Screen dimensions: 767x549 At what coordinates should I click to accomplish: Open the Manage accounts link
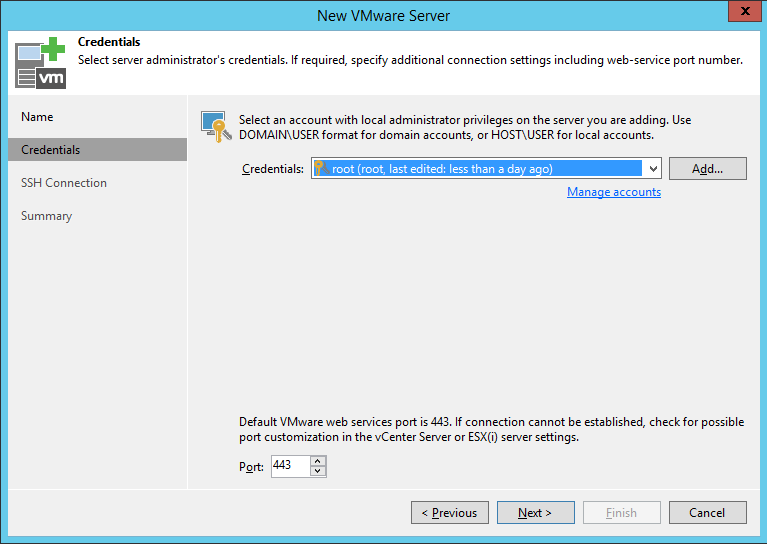tap(614, 192)
